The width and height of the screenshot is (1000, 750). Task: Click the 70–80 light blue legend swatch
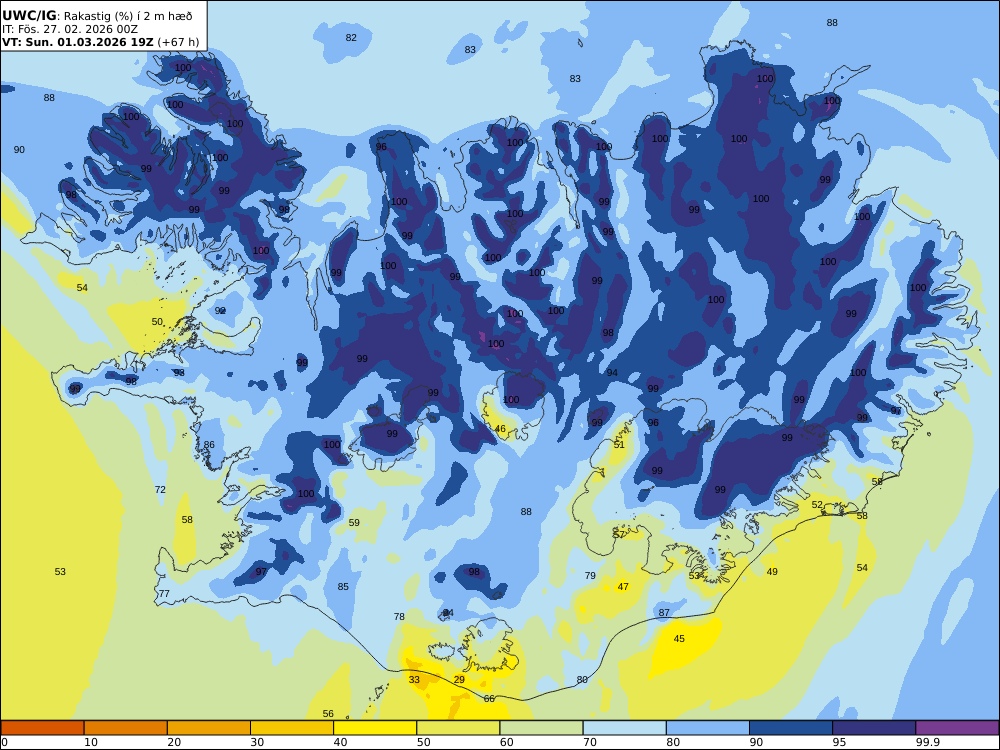[x=624, y=728]
